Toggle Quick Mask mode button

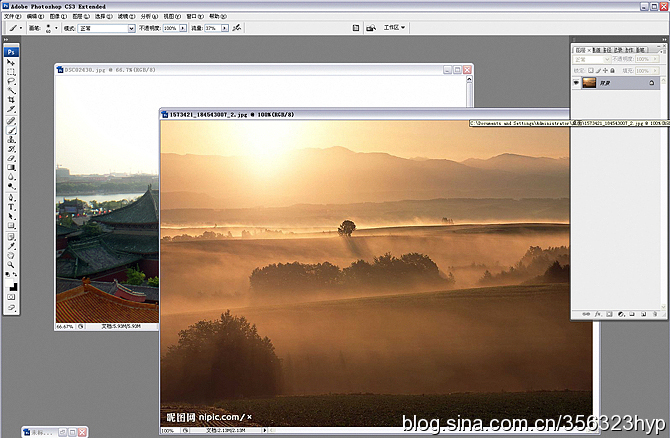tap(12, 297)
